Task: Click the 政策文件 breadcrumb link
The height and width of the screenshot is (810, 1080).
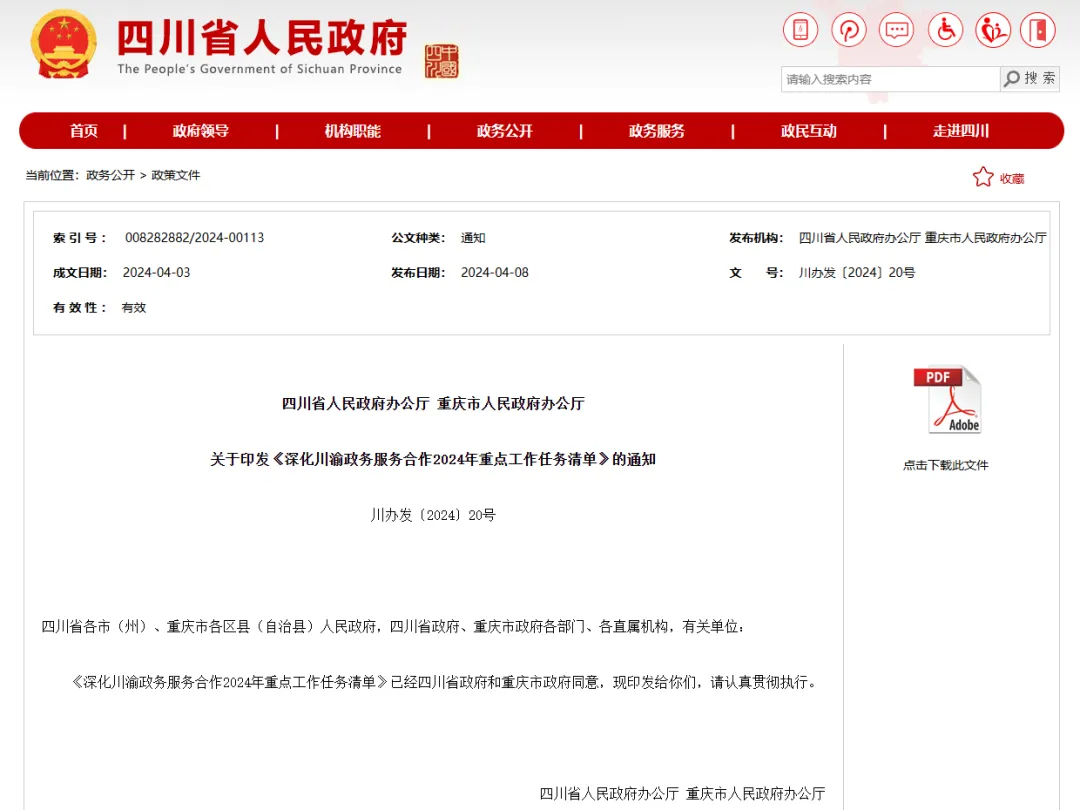Action: pos(176,175)
